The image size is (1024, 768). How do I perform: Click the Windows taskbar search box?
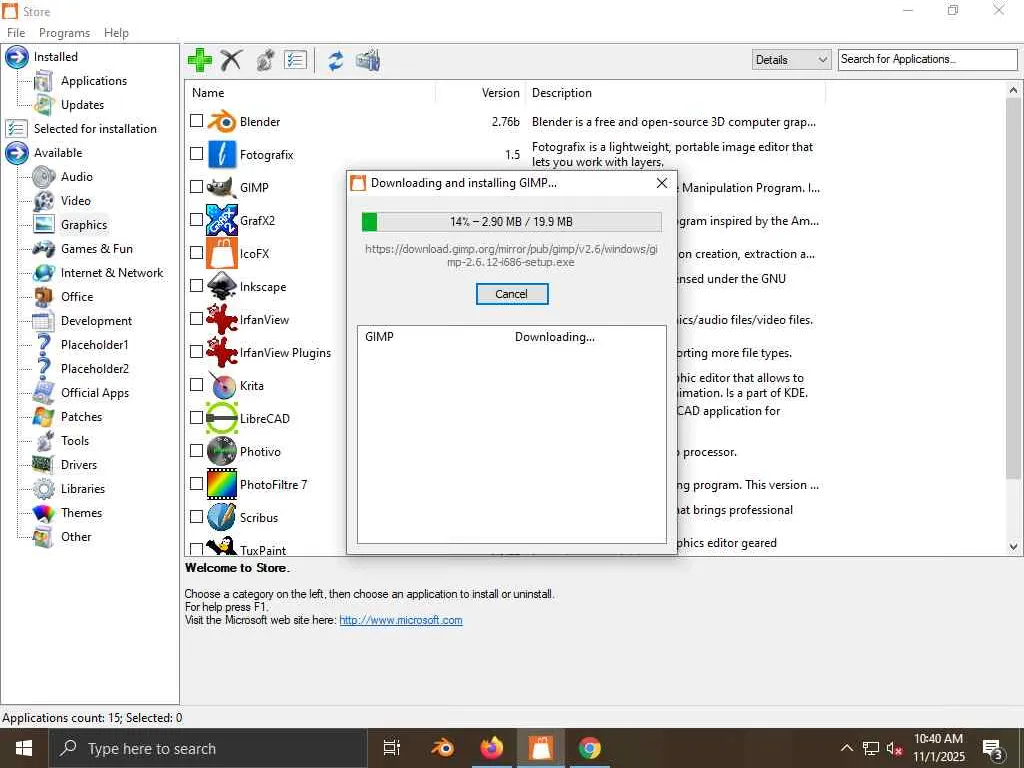pyautogui.click(x=208, y=748)
